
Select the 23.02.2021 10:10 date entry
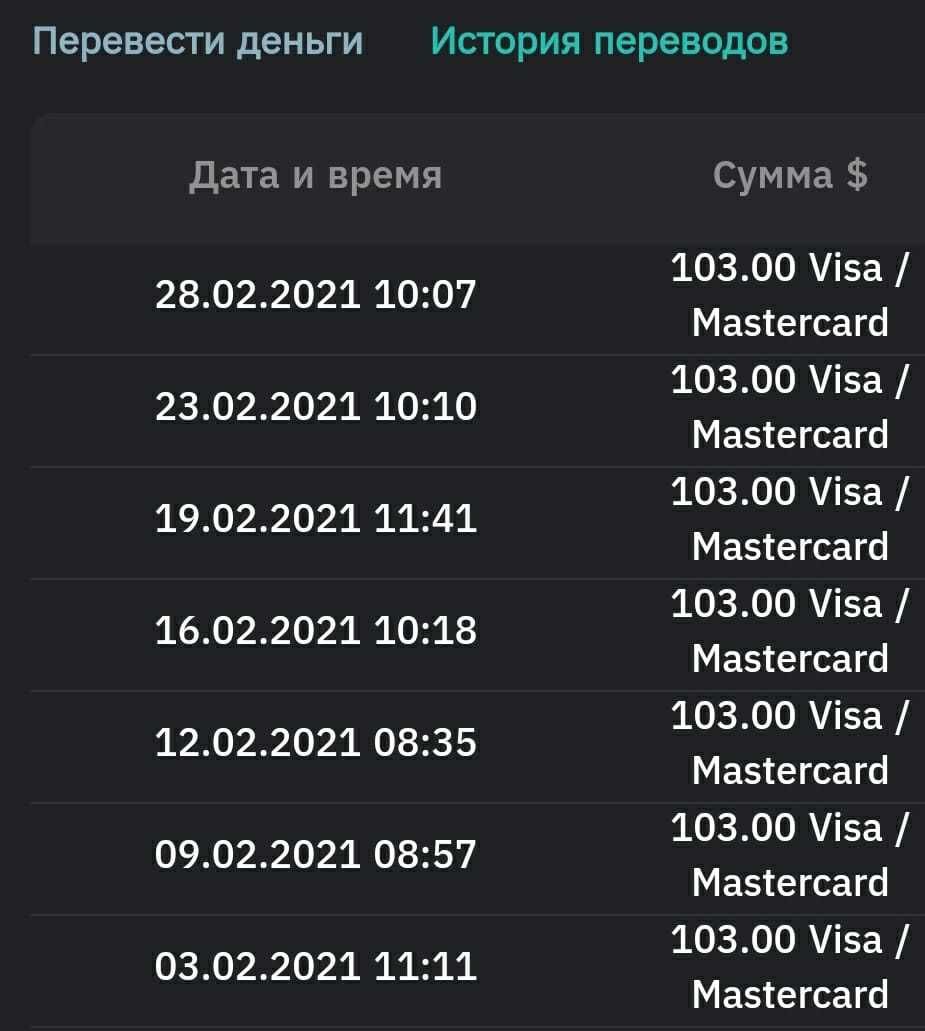316,407
